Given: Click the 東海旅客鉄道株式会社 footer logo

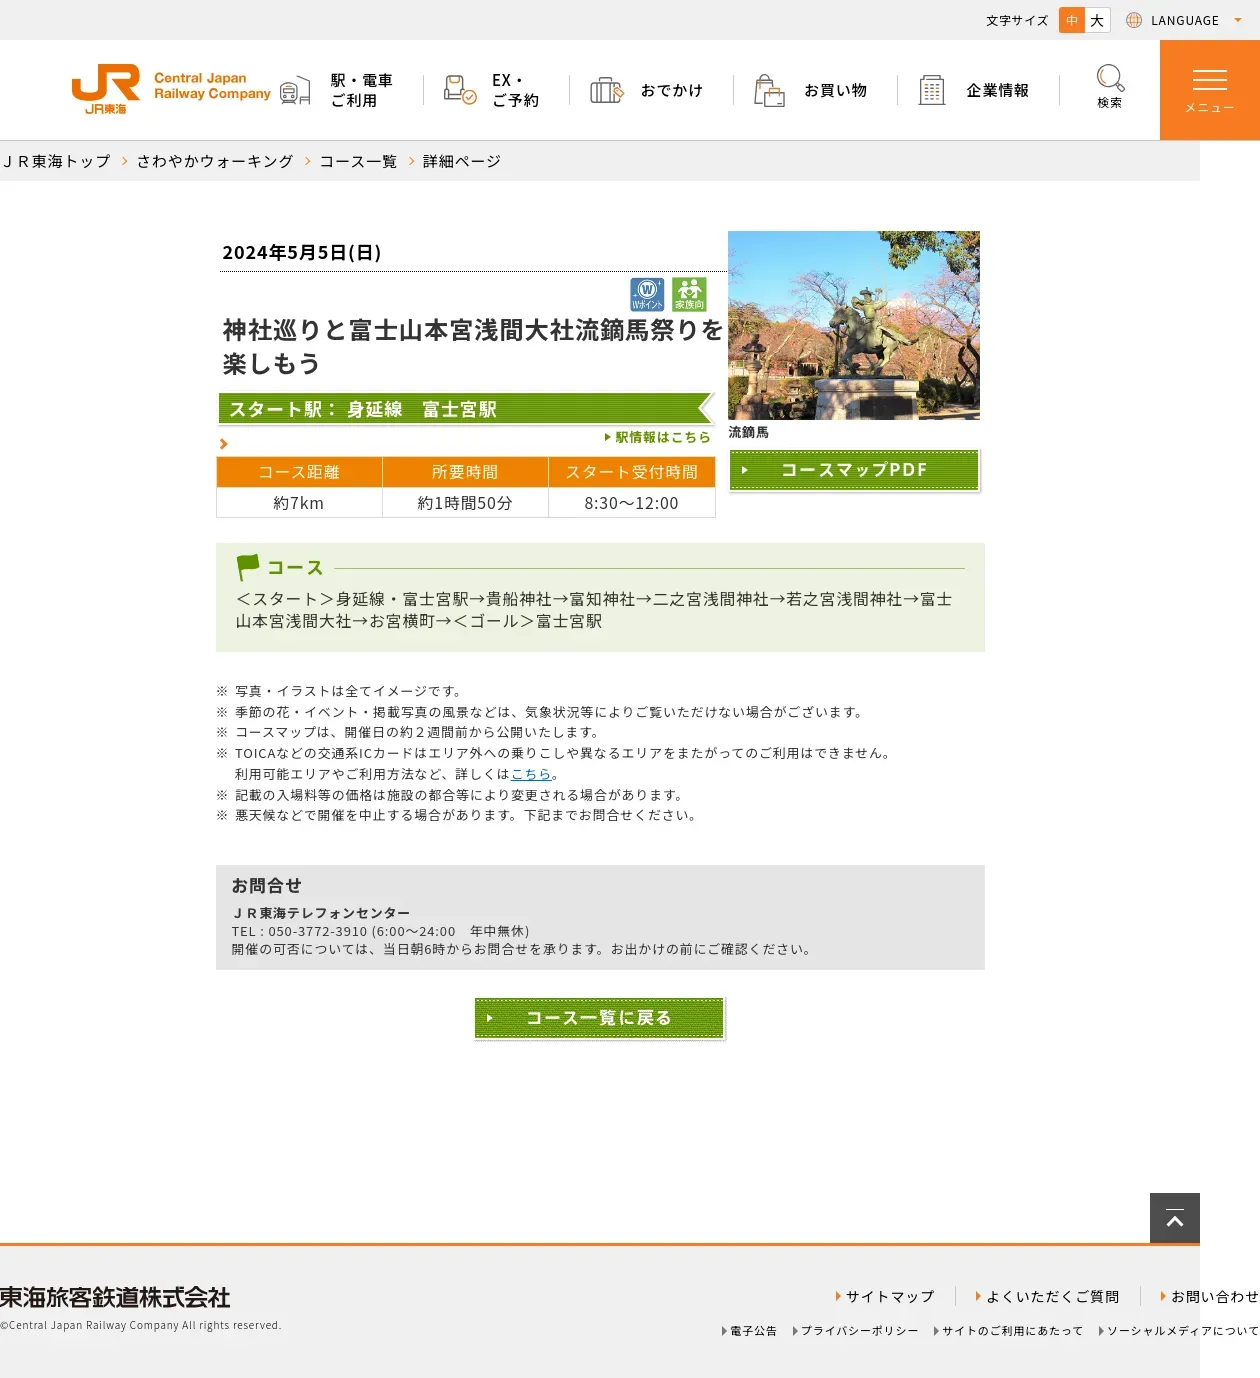Looking at the screenshot, I should [x=115, y=1297].
